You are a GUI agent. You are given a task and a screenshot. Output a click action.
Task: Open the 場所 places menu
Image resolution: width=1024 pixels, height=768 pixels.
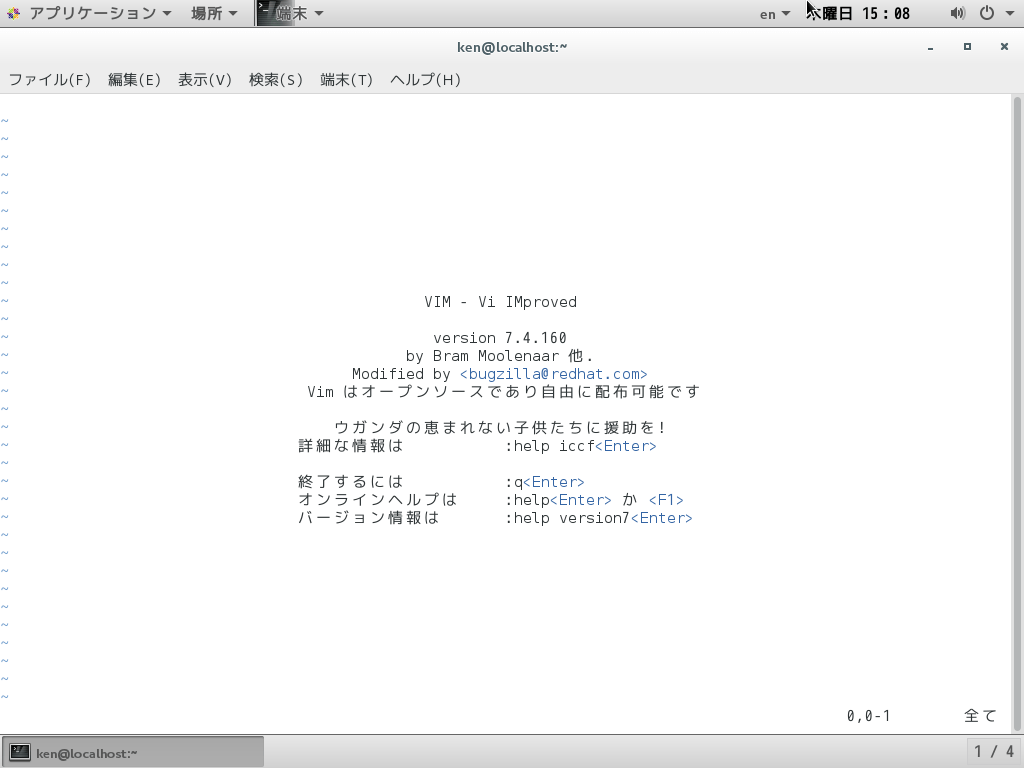pos(214,13)
